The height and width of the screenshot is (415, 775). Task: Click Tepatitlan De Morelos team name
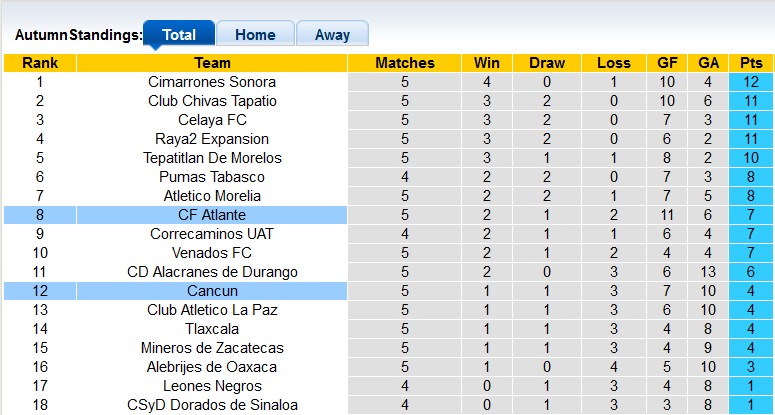click(212, 158)
